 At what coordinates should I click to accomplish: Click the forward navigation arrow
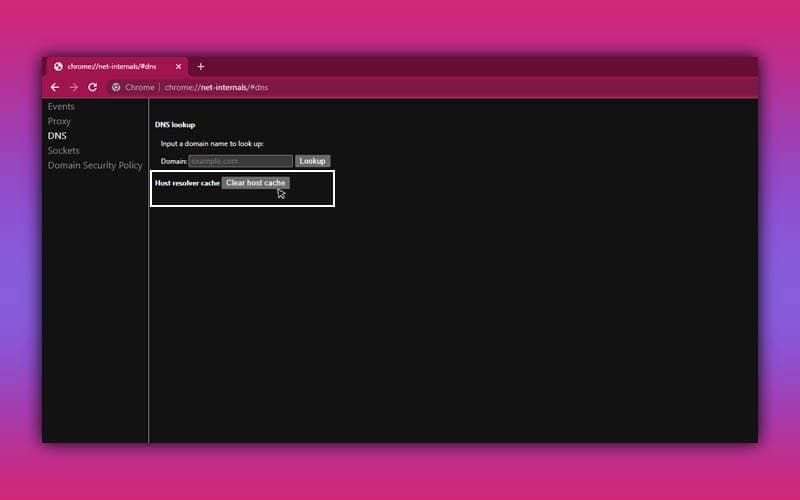[73, 87]
